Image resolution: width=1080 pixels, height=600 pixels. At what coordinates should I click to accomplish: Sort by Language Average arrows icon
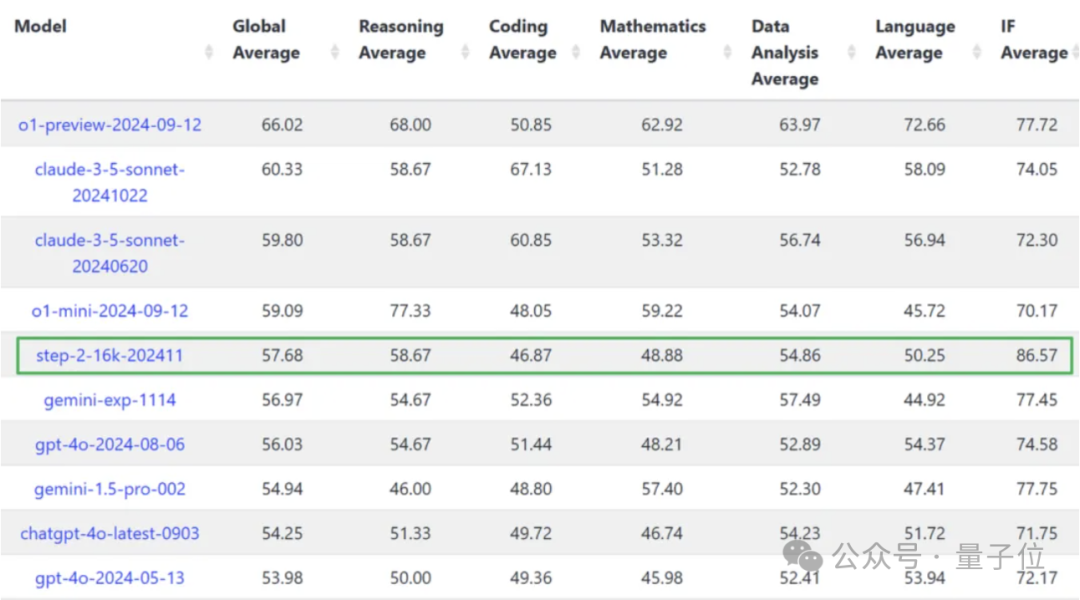coord(977,52)
